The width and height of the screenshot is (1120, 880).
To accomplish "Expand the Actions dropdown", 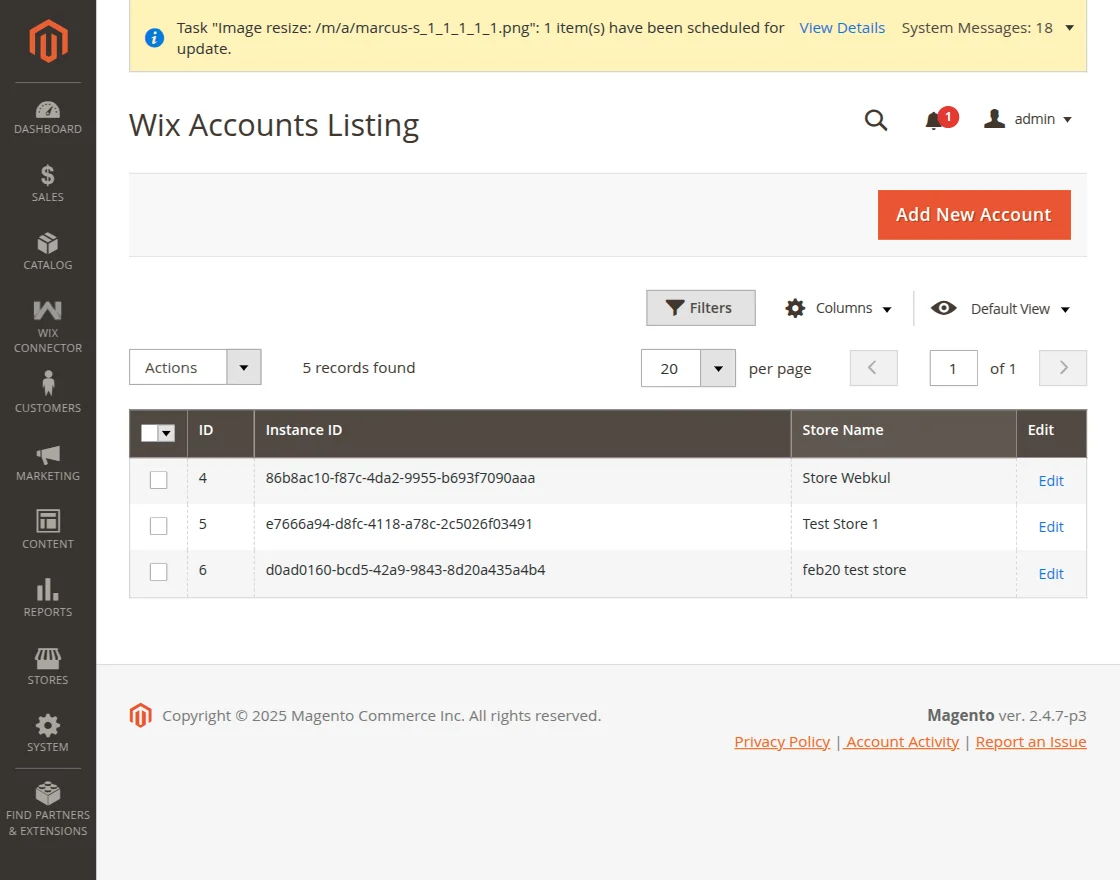I will pyautogui.click(x=244, y=367).
